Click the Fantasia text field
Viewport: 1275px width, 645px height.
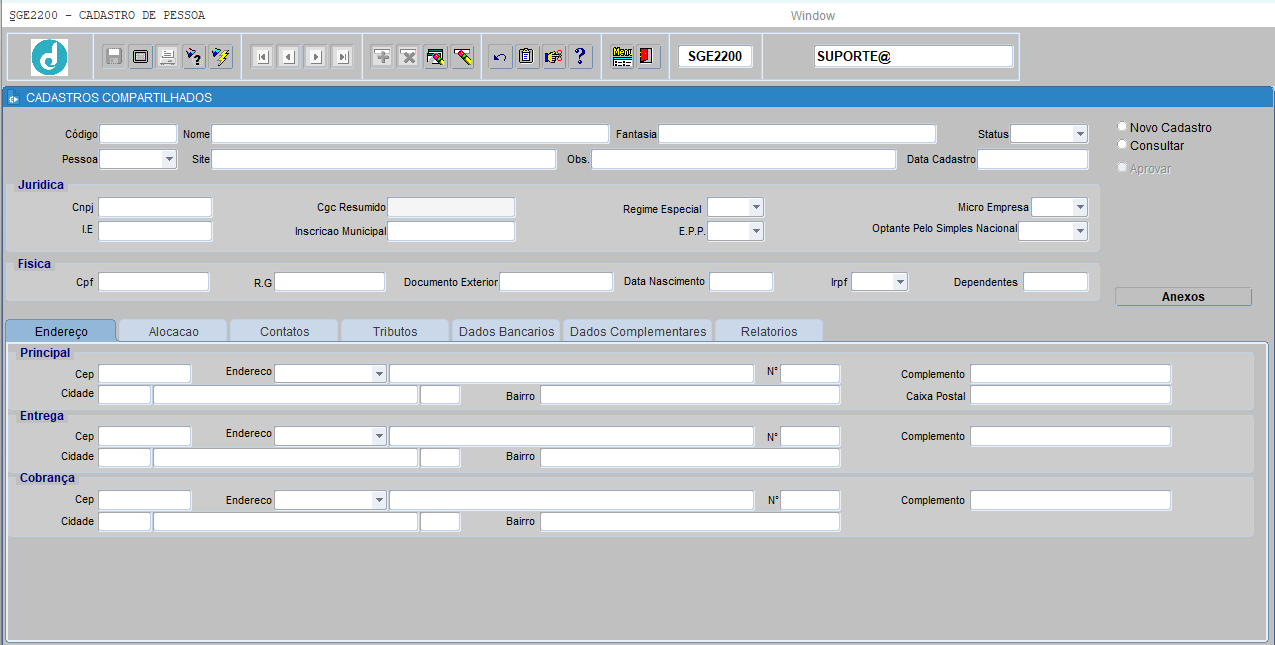(x=797, y=134)
